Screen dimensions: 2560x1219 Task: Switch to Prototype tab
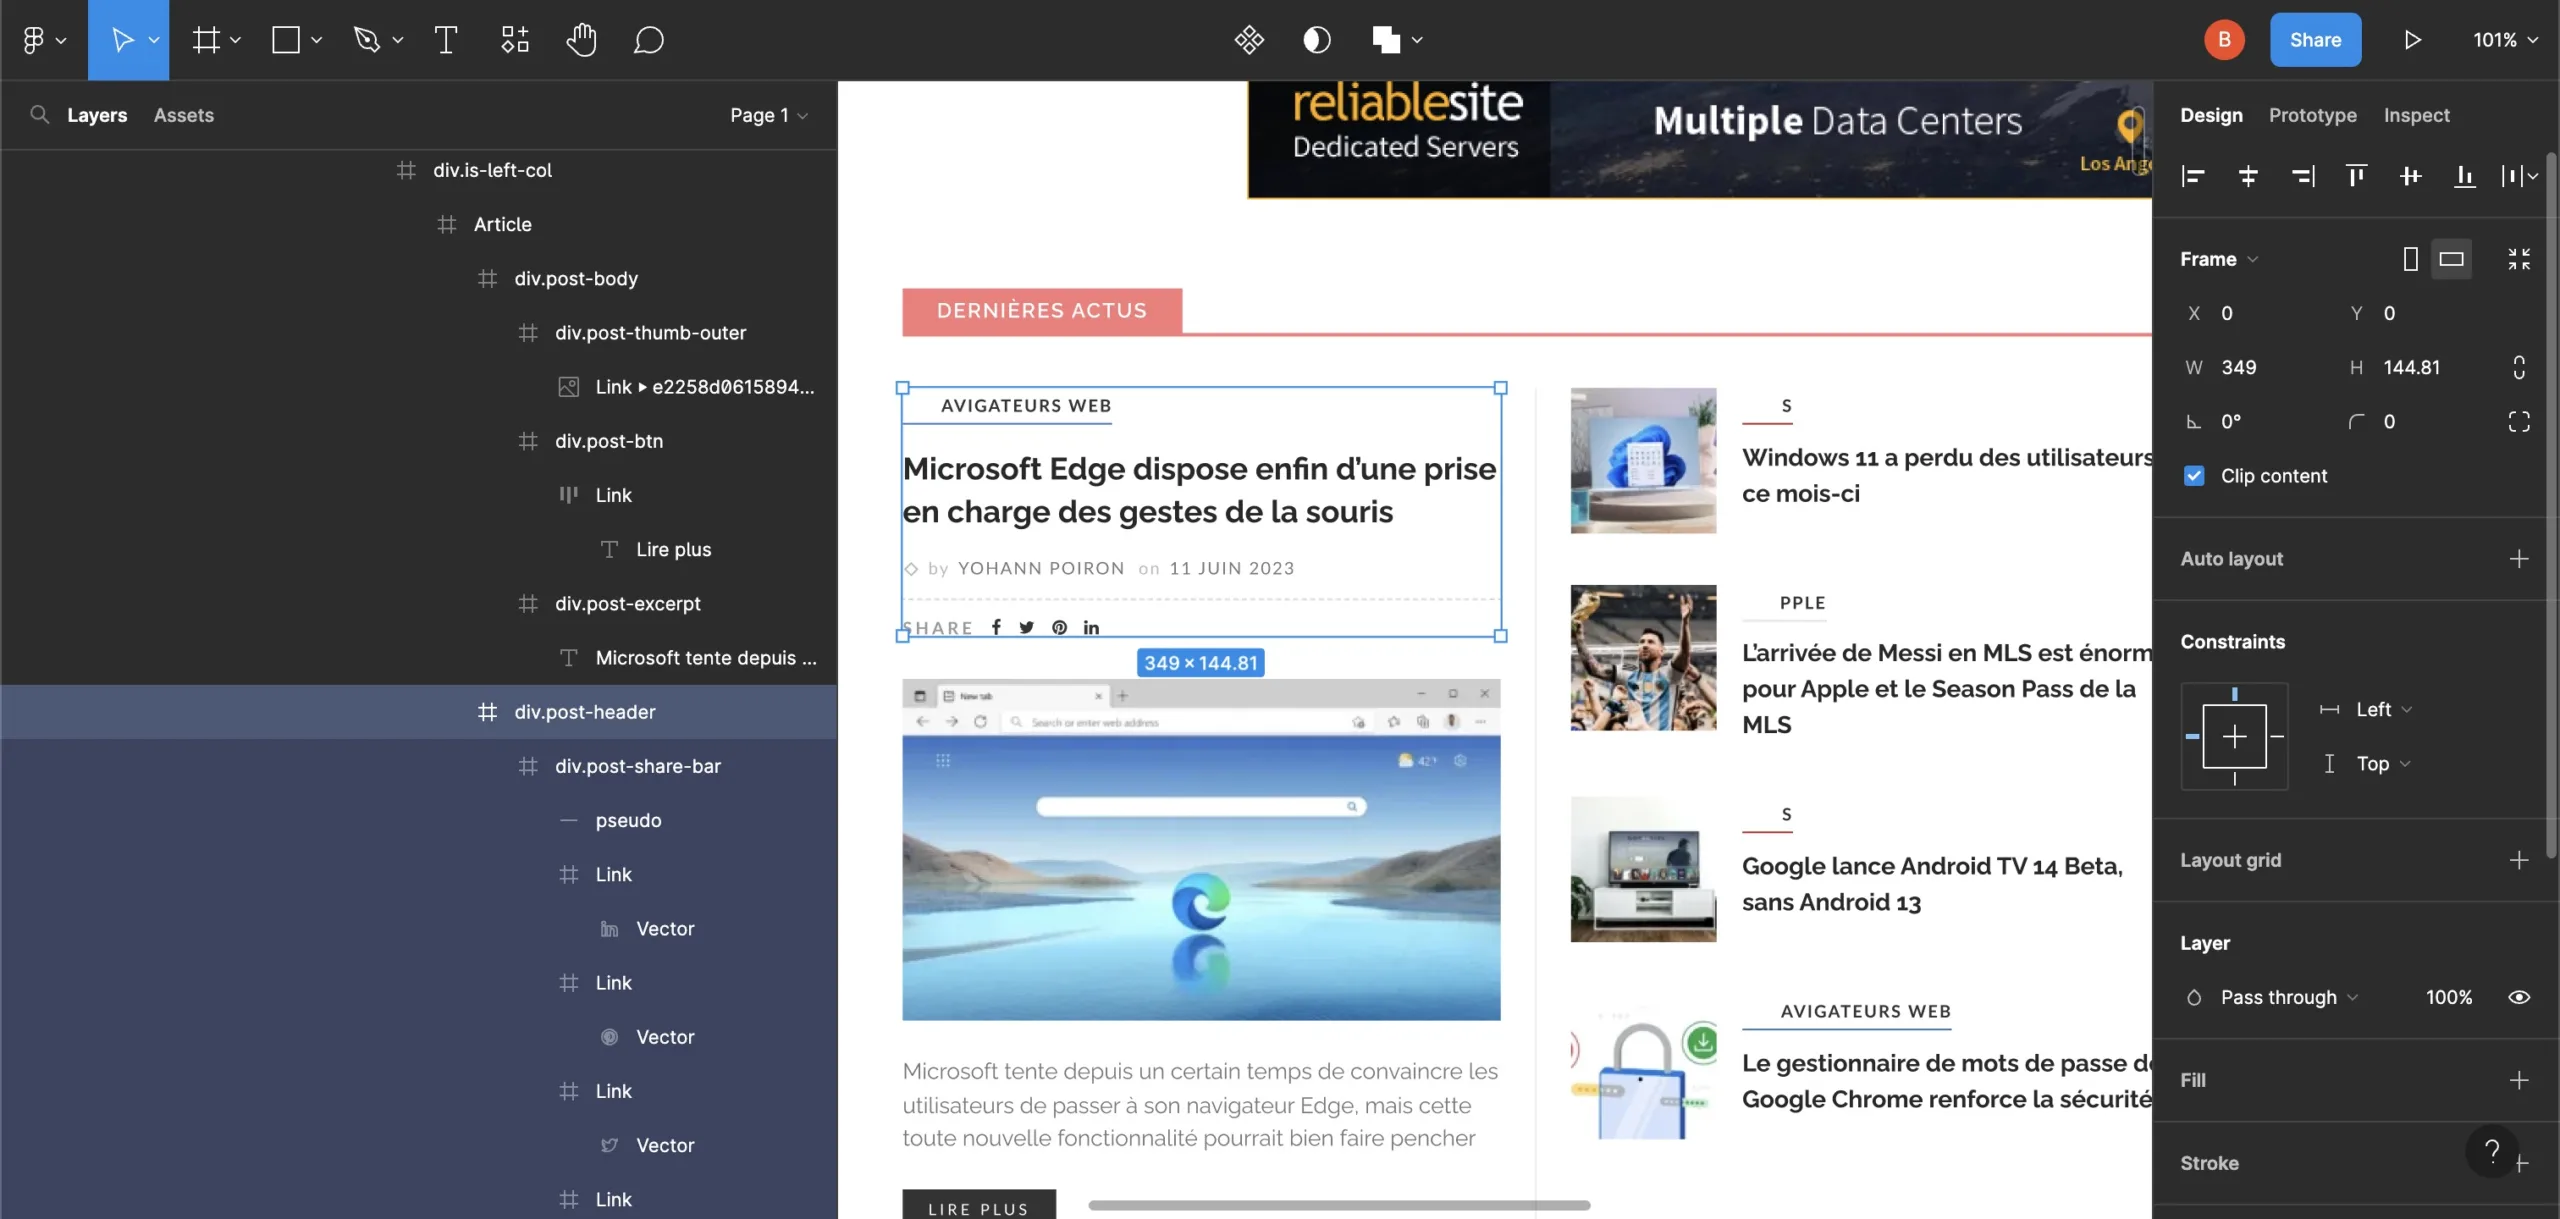(2312, 116)
